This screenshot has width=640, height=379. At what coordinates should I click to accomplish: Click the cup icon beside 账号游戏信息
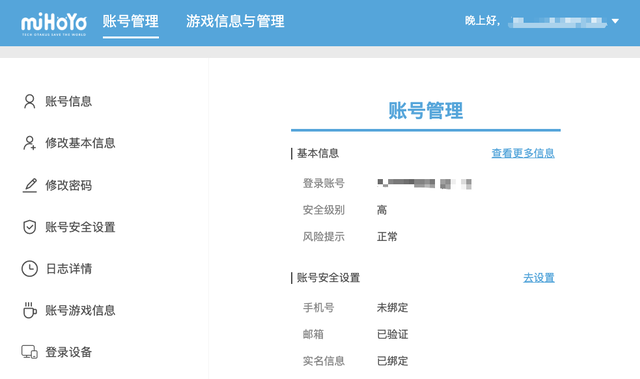click(29, 310)
